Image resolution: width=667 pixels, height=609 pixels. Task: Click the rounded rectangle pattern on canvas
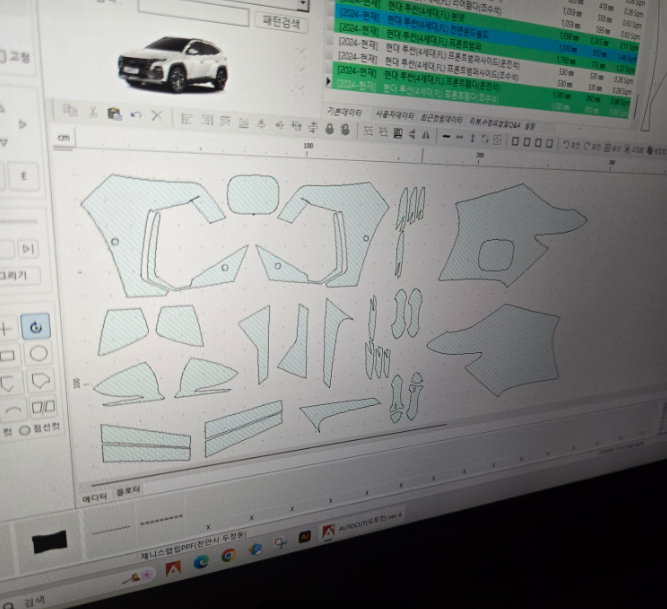pyautogui.click(x=253, y=194)
